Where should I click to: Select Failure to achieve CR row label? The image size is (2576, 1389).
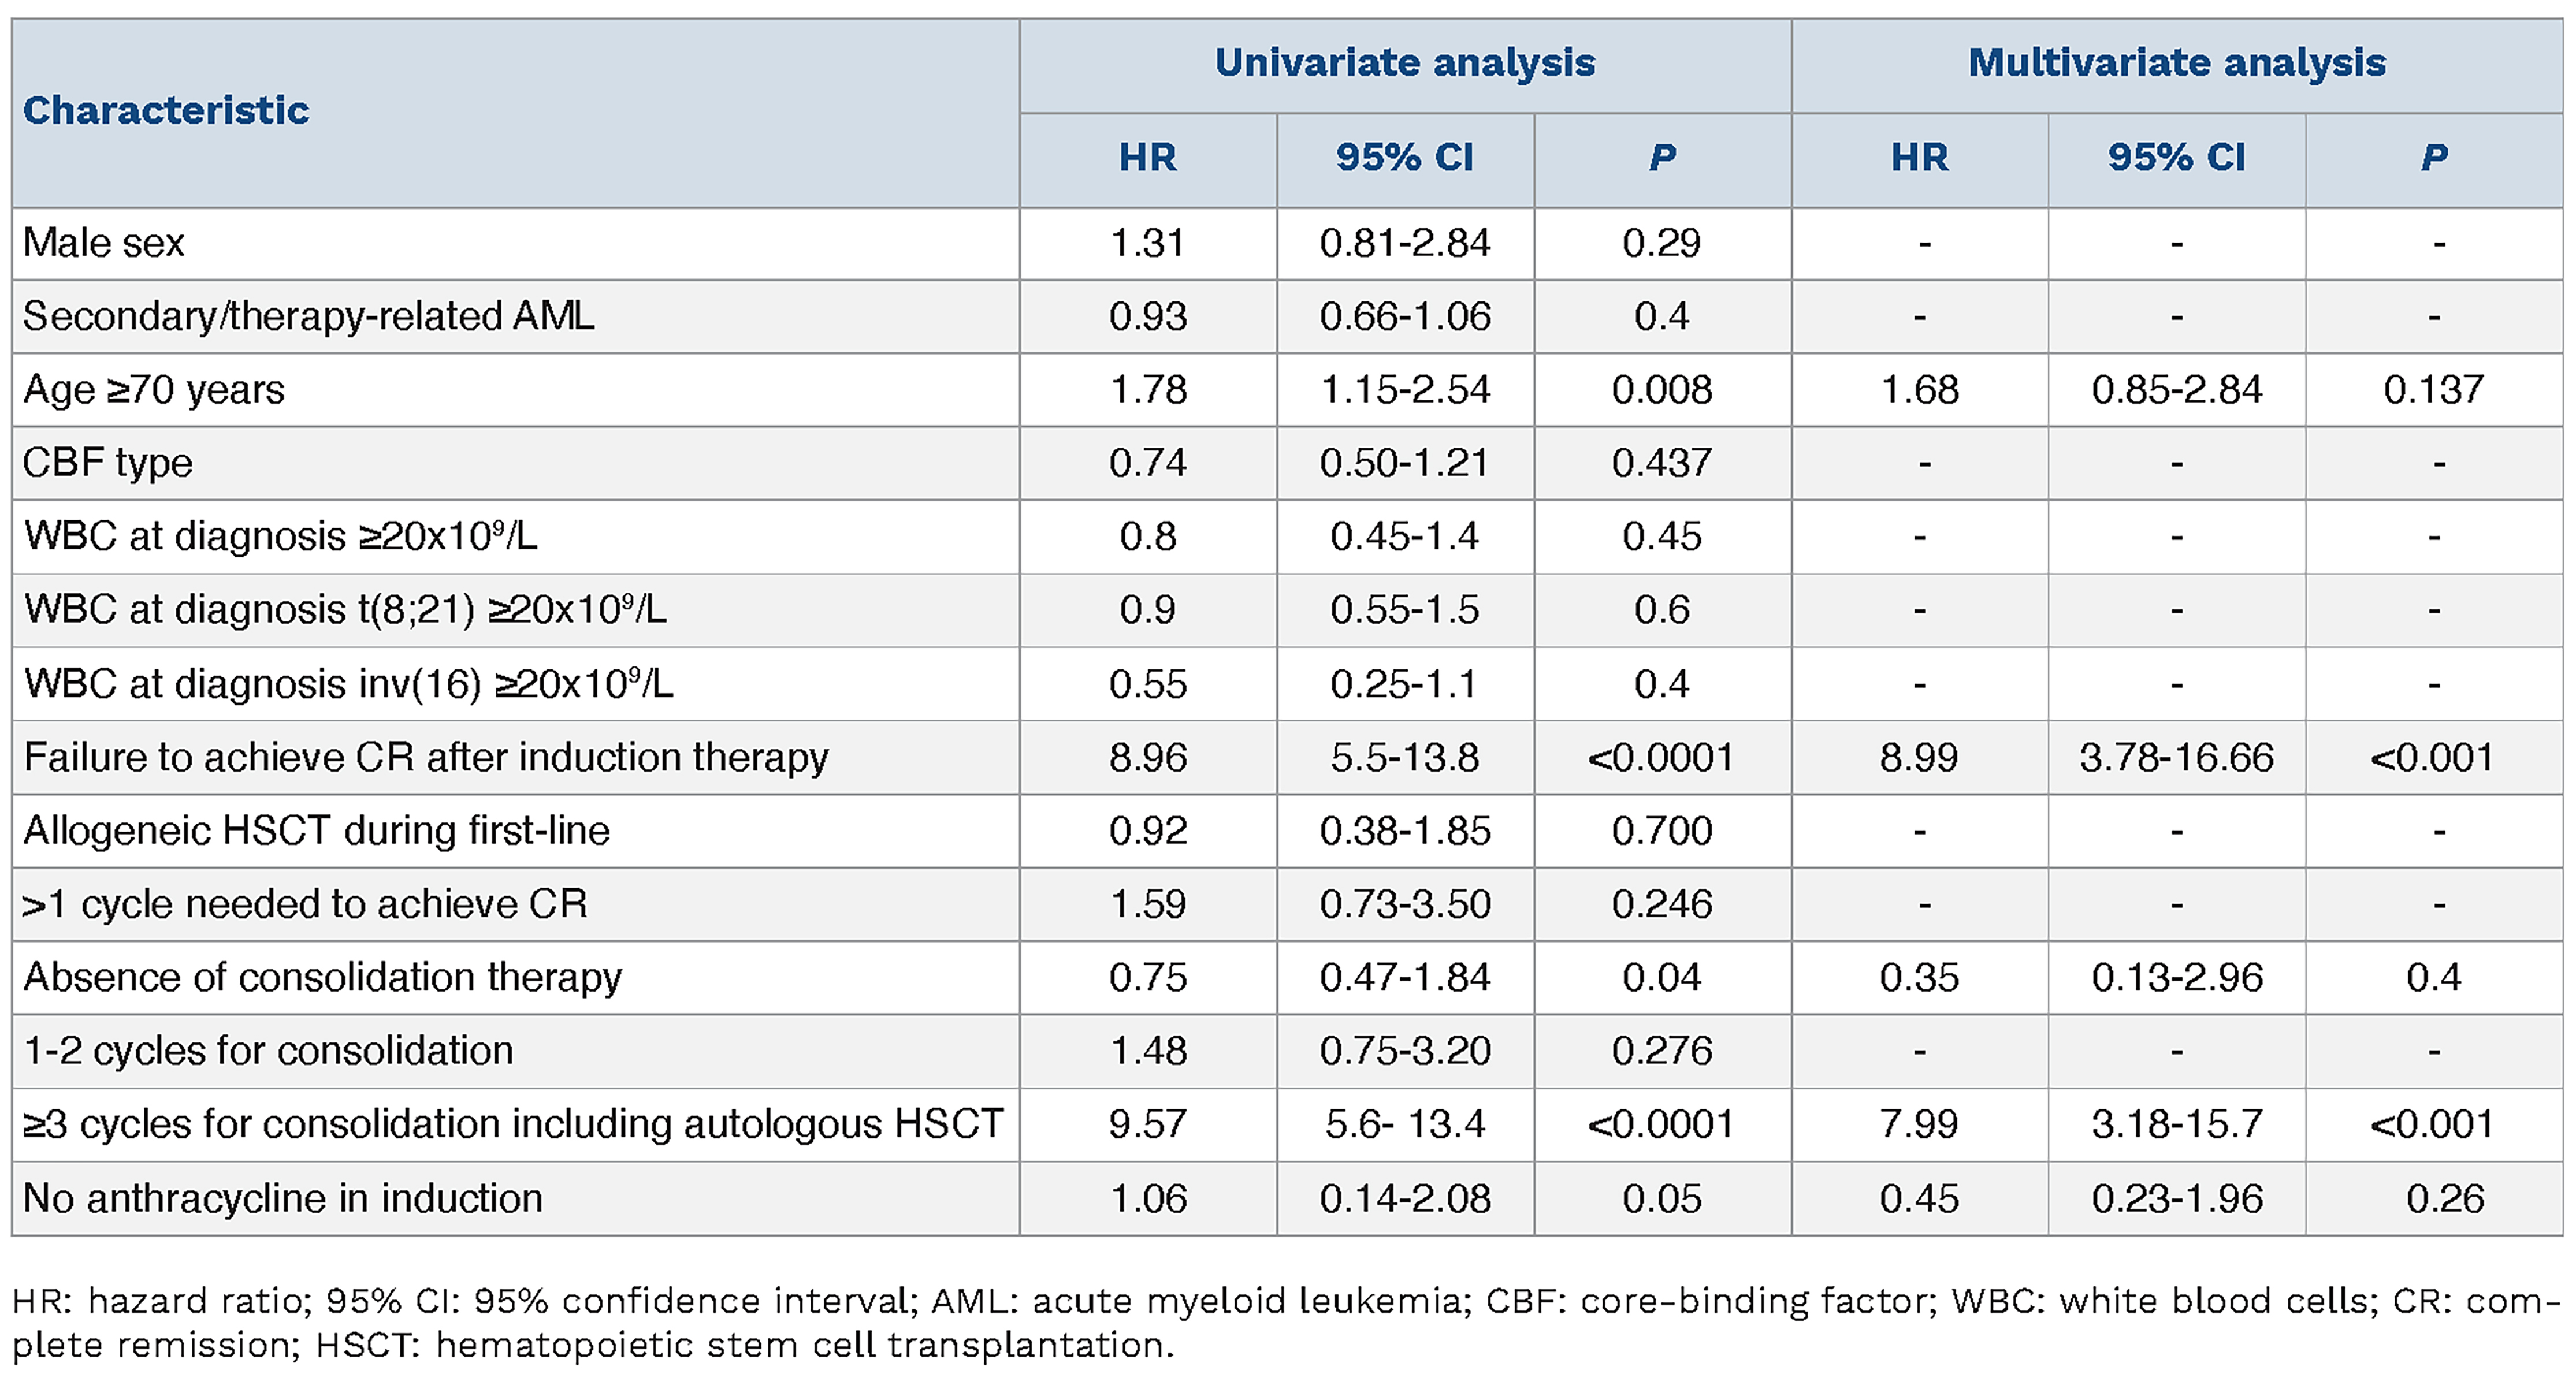point(426,757)
